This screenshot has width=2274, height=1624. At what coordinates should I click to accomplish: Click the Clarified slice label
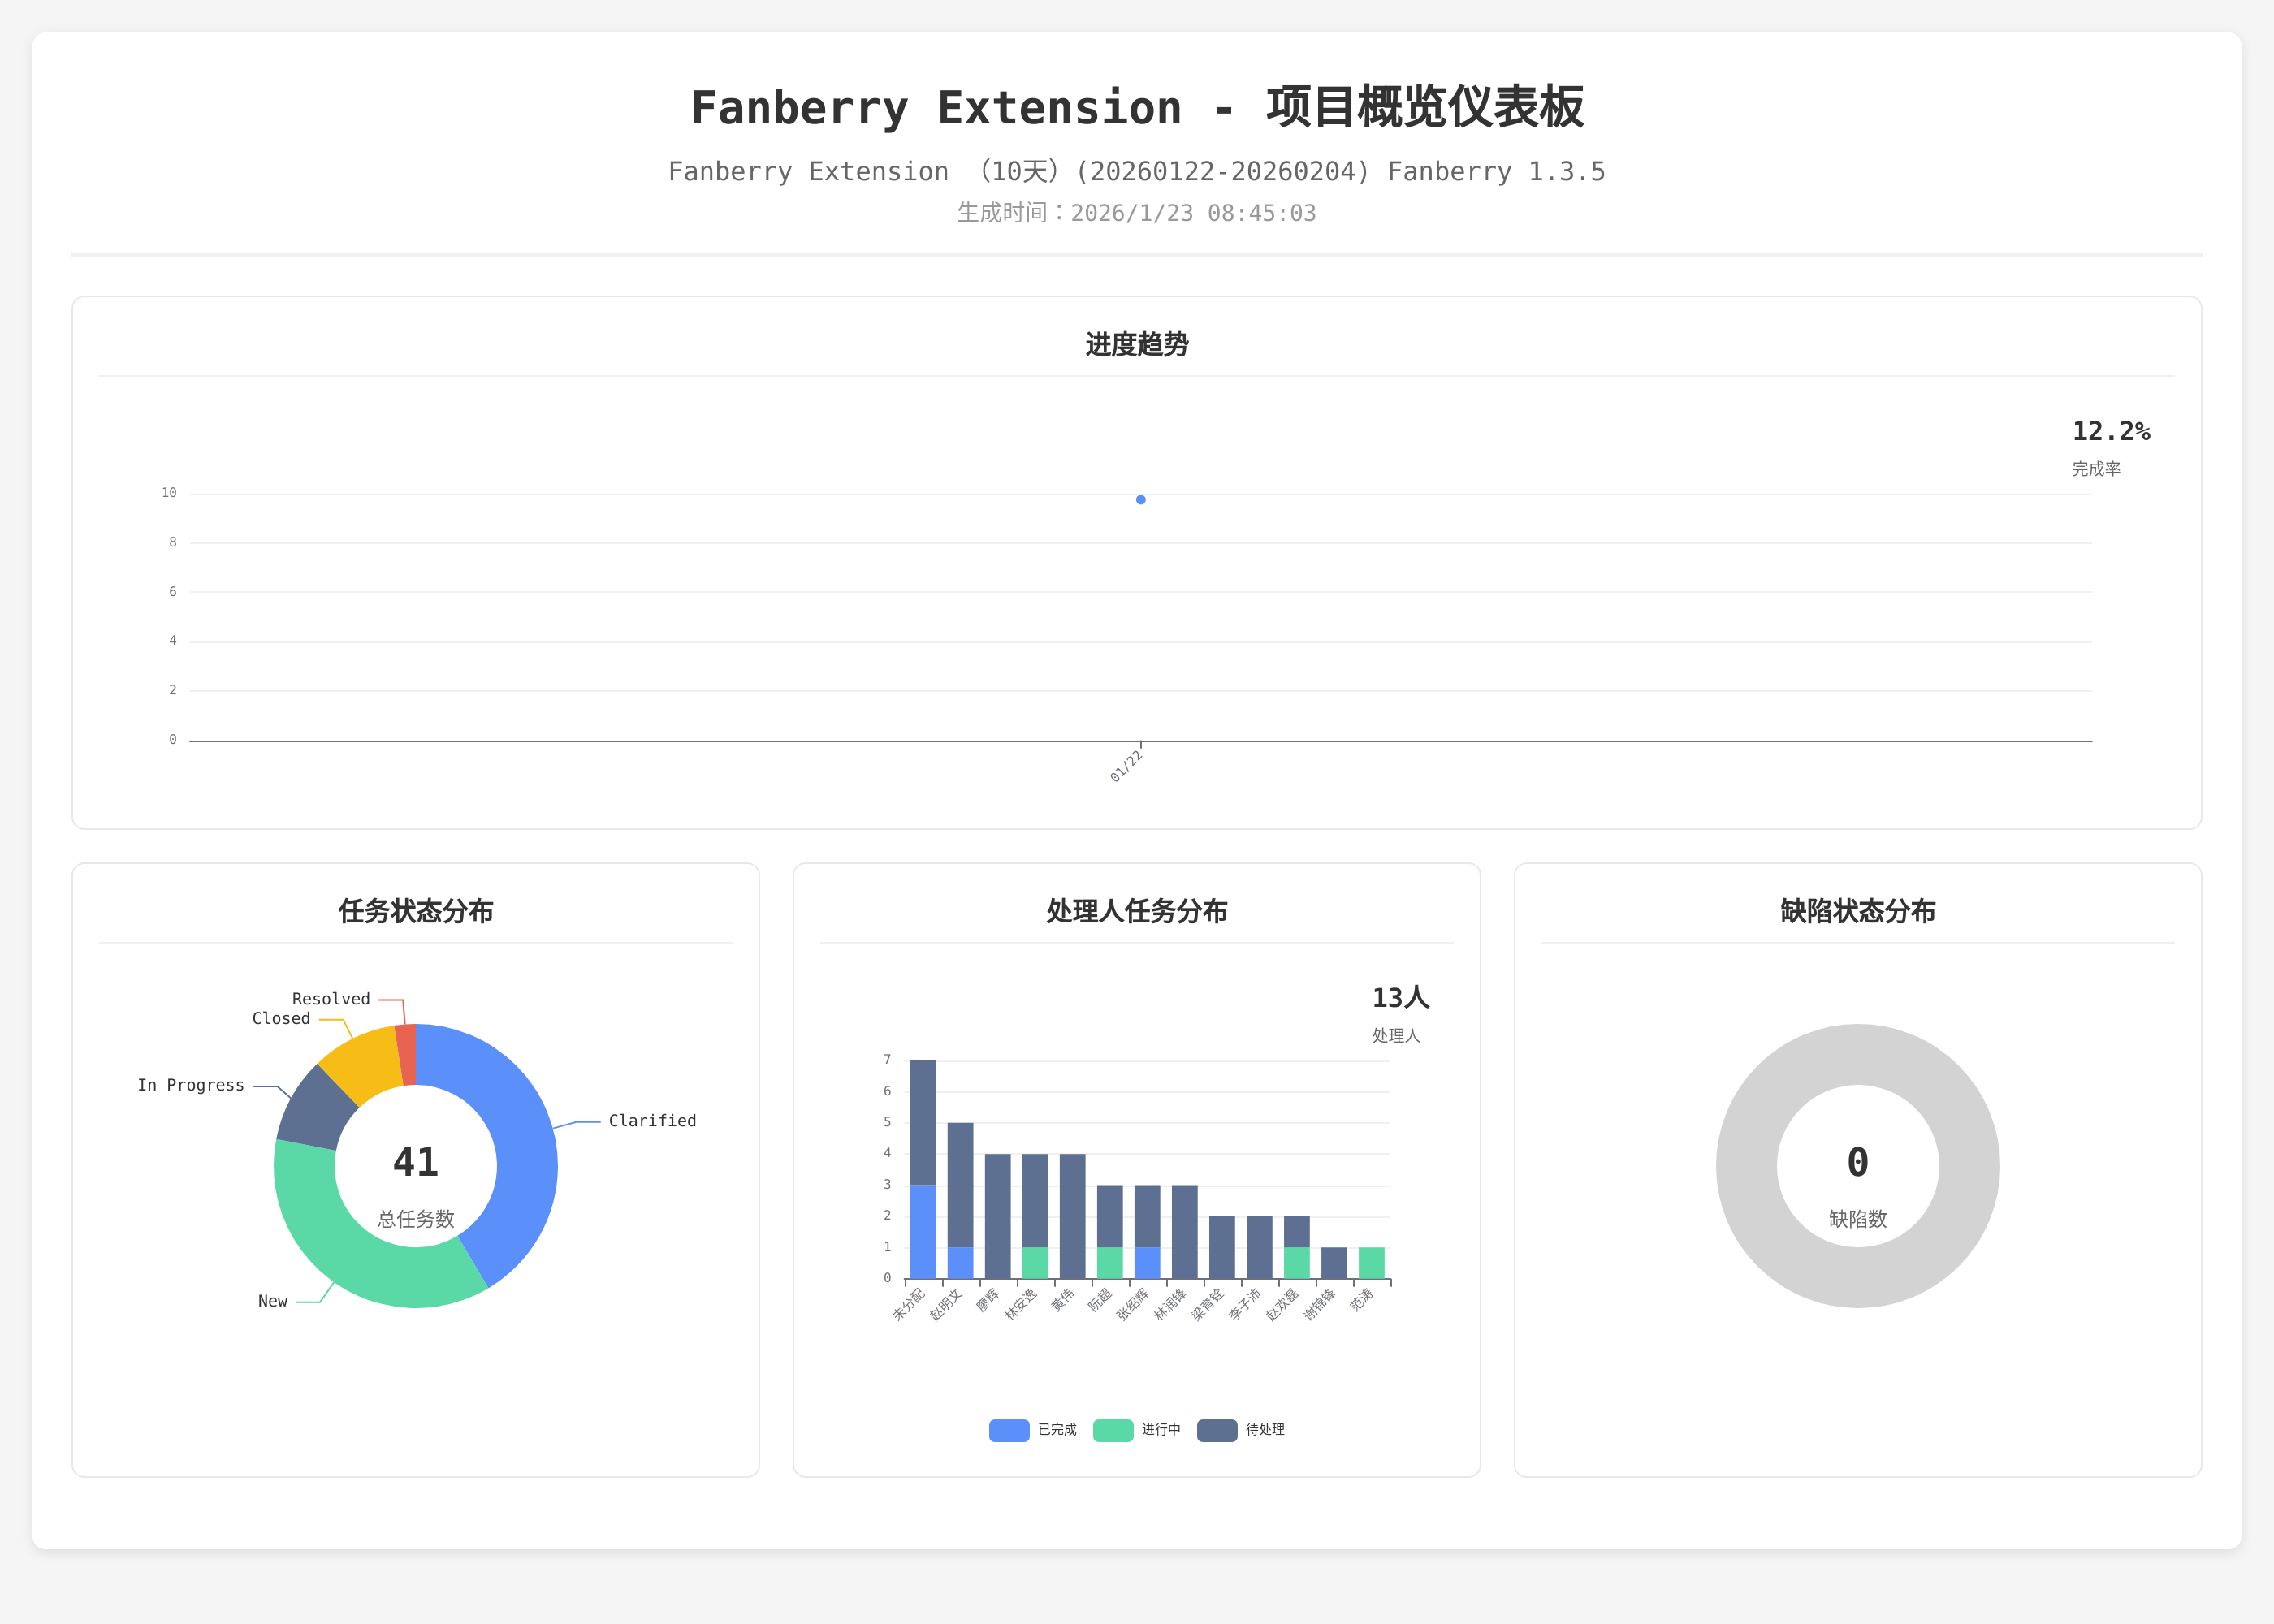point(652,1121)
